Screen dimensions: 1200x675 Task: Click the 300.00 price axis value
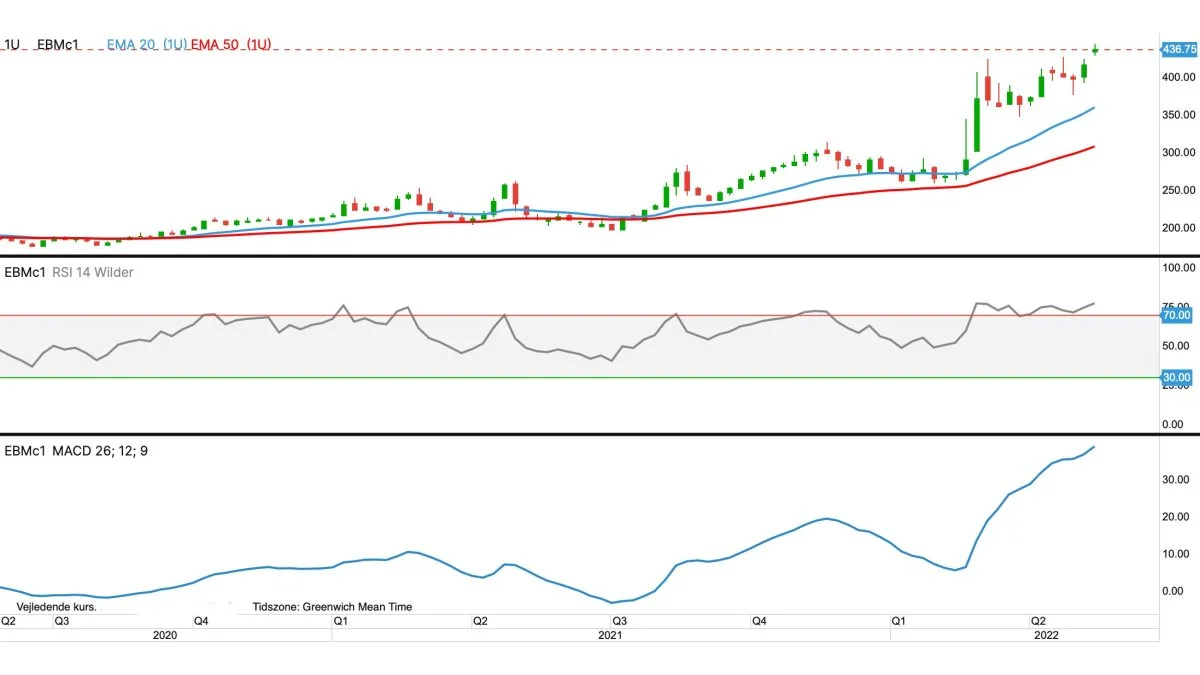[1178, 153]
